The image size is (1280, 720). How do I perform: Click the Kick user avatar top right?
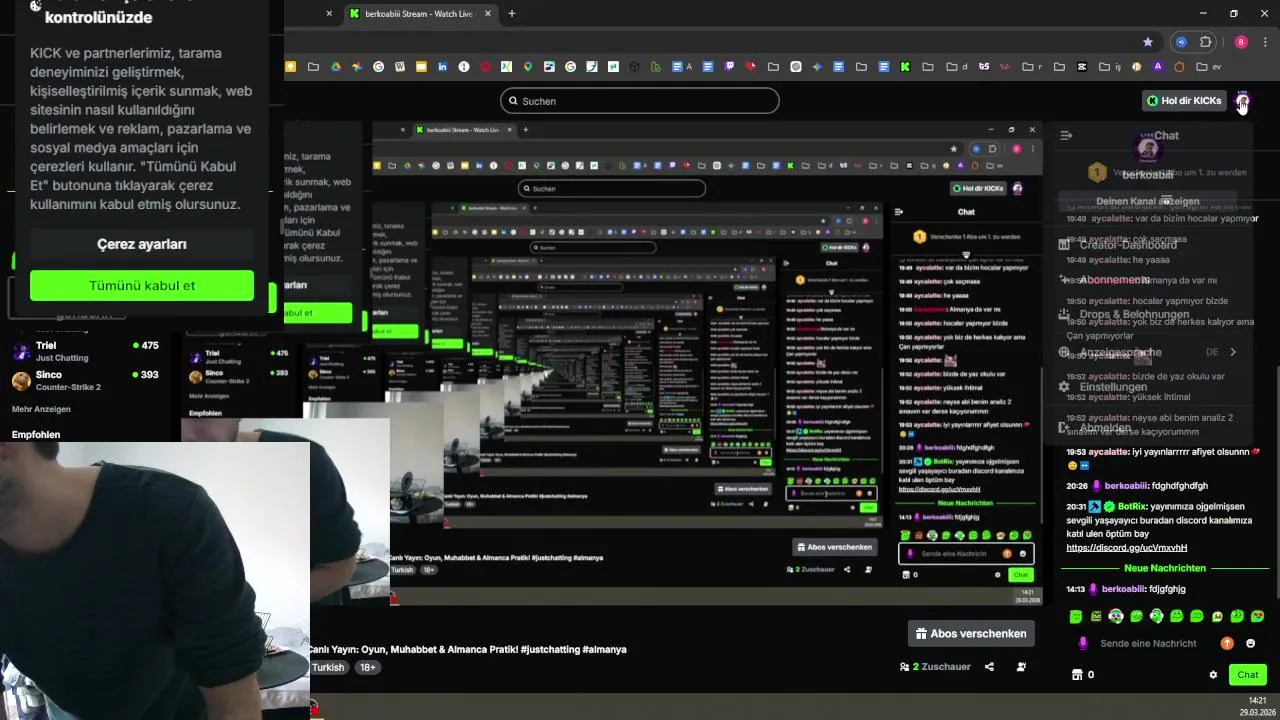pos(1242,101)
